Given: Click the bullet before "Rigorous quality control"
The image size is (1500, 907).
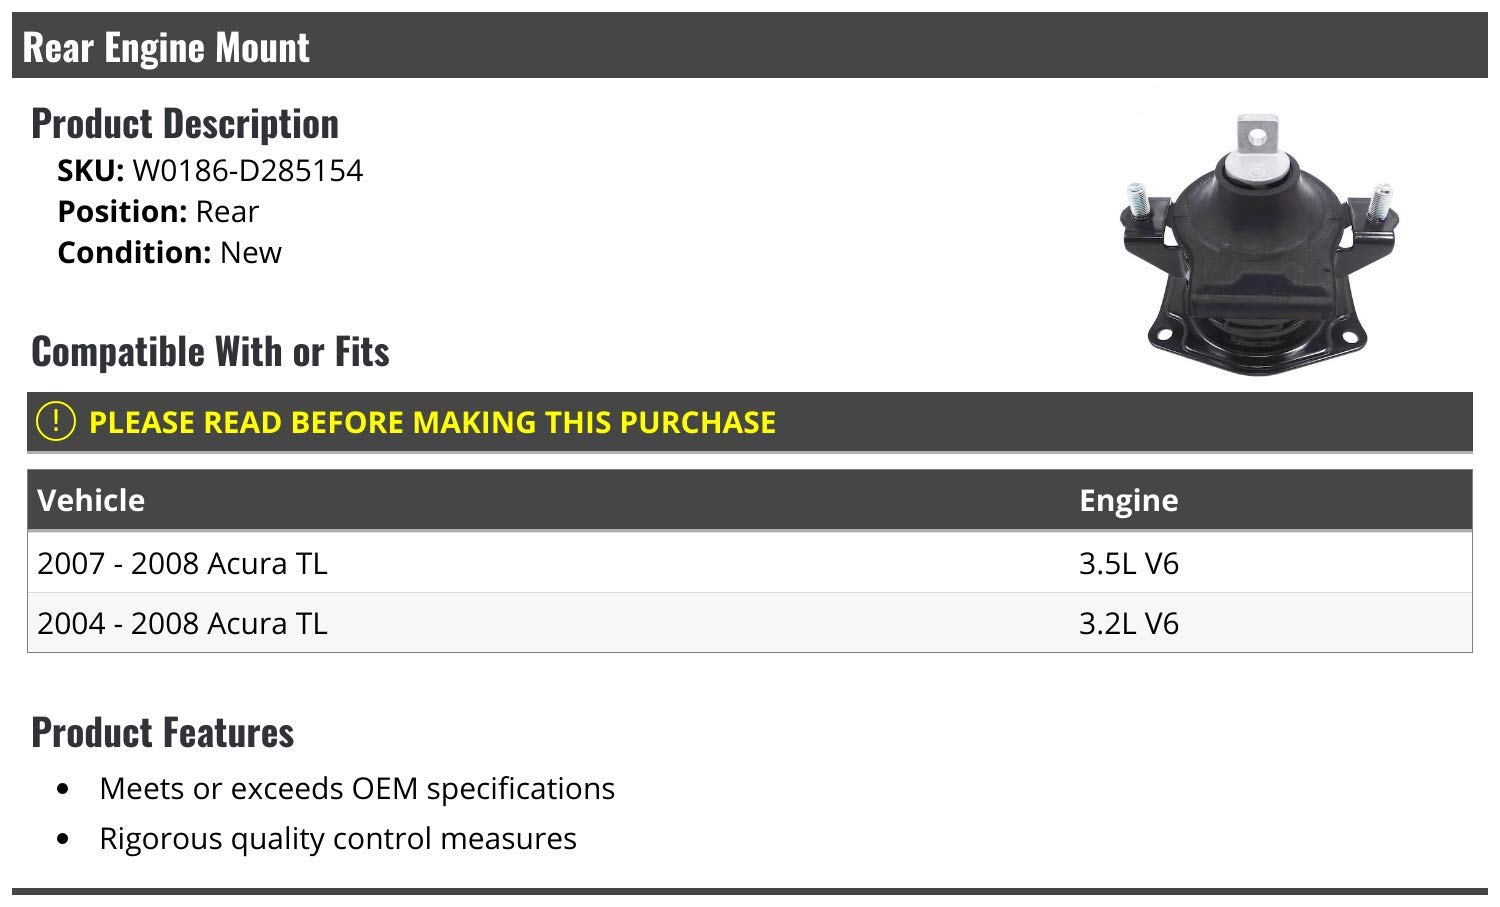Looking at the screenshot, I should [x=64, y=839].
